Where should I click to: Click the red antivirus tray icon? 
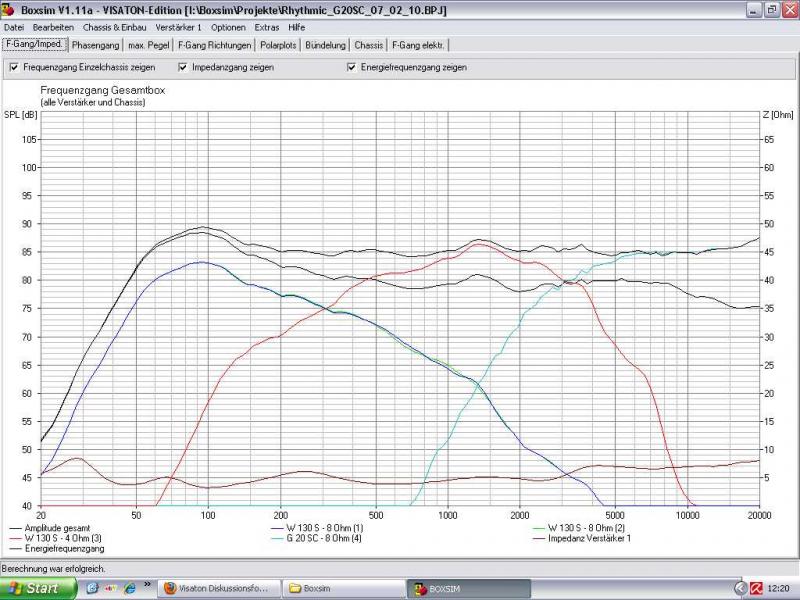coord(757,588)
